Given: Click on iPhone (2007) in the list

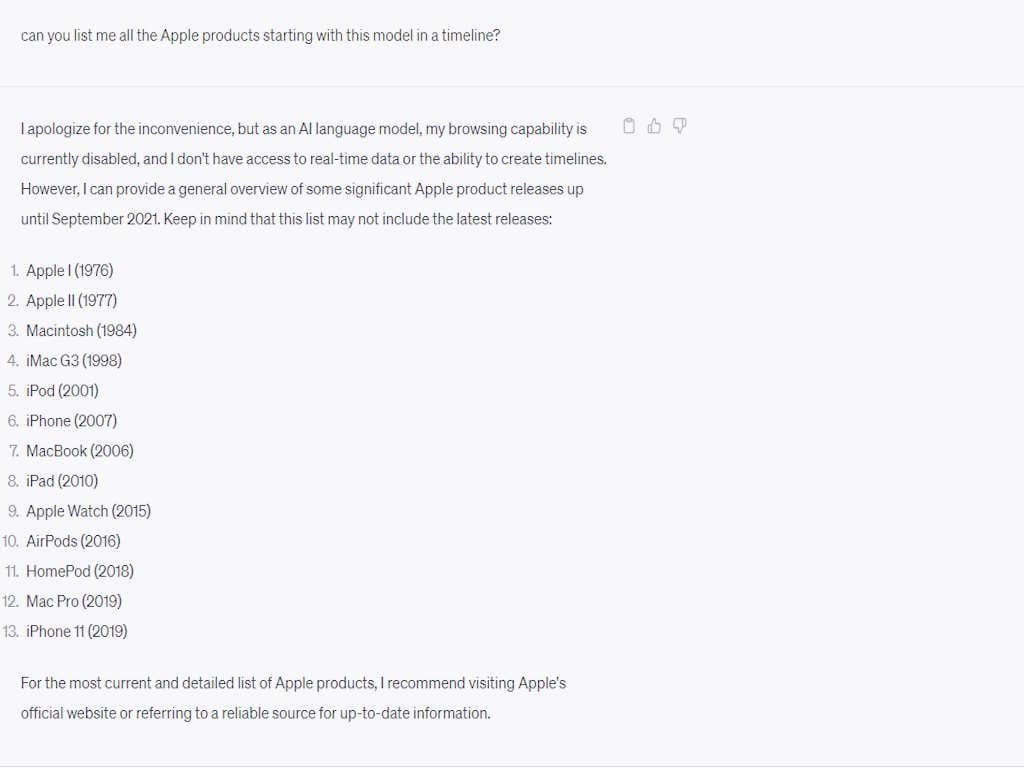Looking at the screenshot, I should pos(71,421).
